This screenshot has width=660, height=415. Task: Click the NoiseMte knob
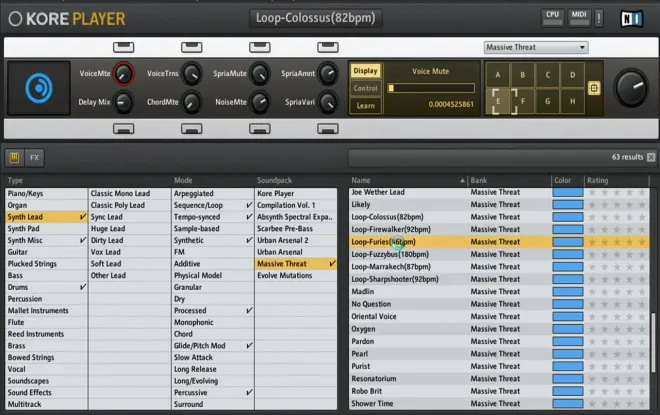point(260,102)
